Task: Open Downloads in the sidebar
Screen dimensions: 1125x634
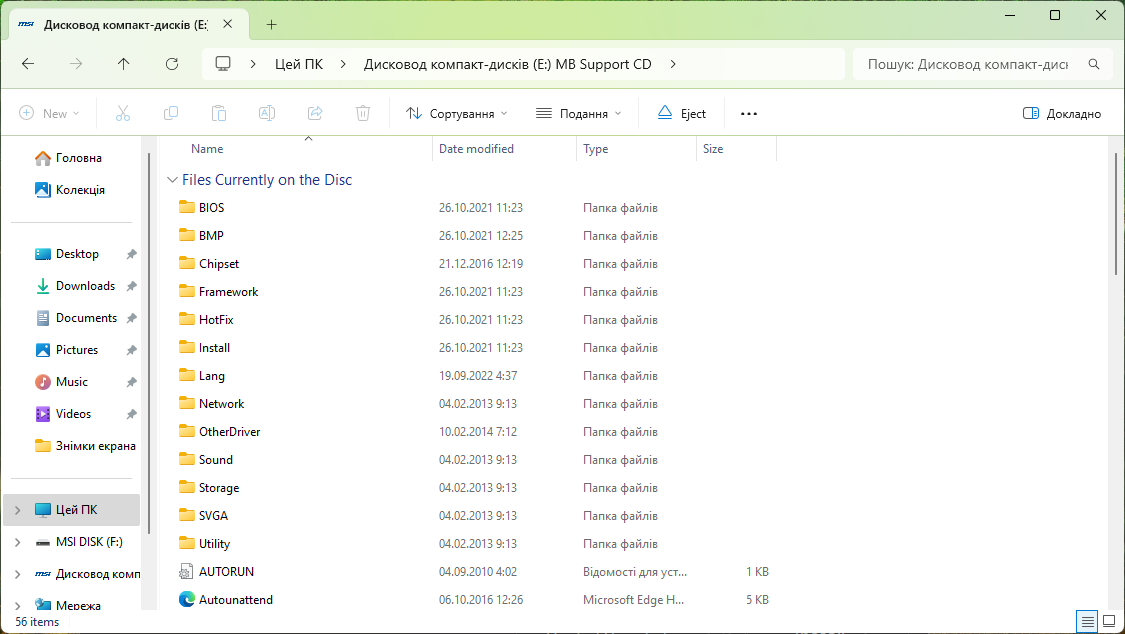Action: coord(85,285)
